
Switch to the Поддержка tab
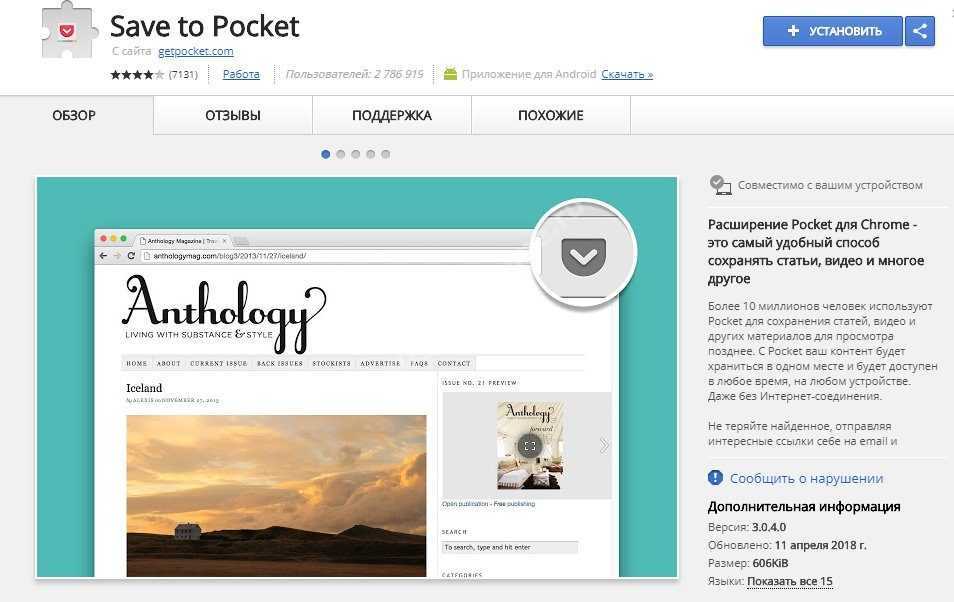[391, 115]
